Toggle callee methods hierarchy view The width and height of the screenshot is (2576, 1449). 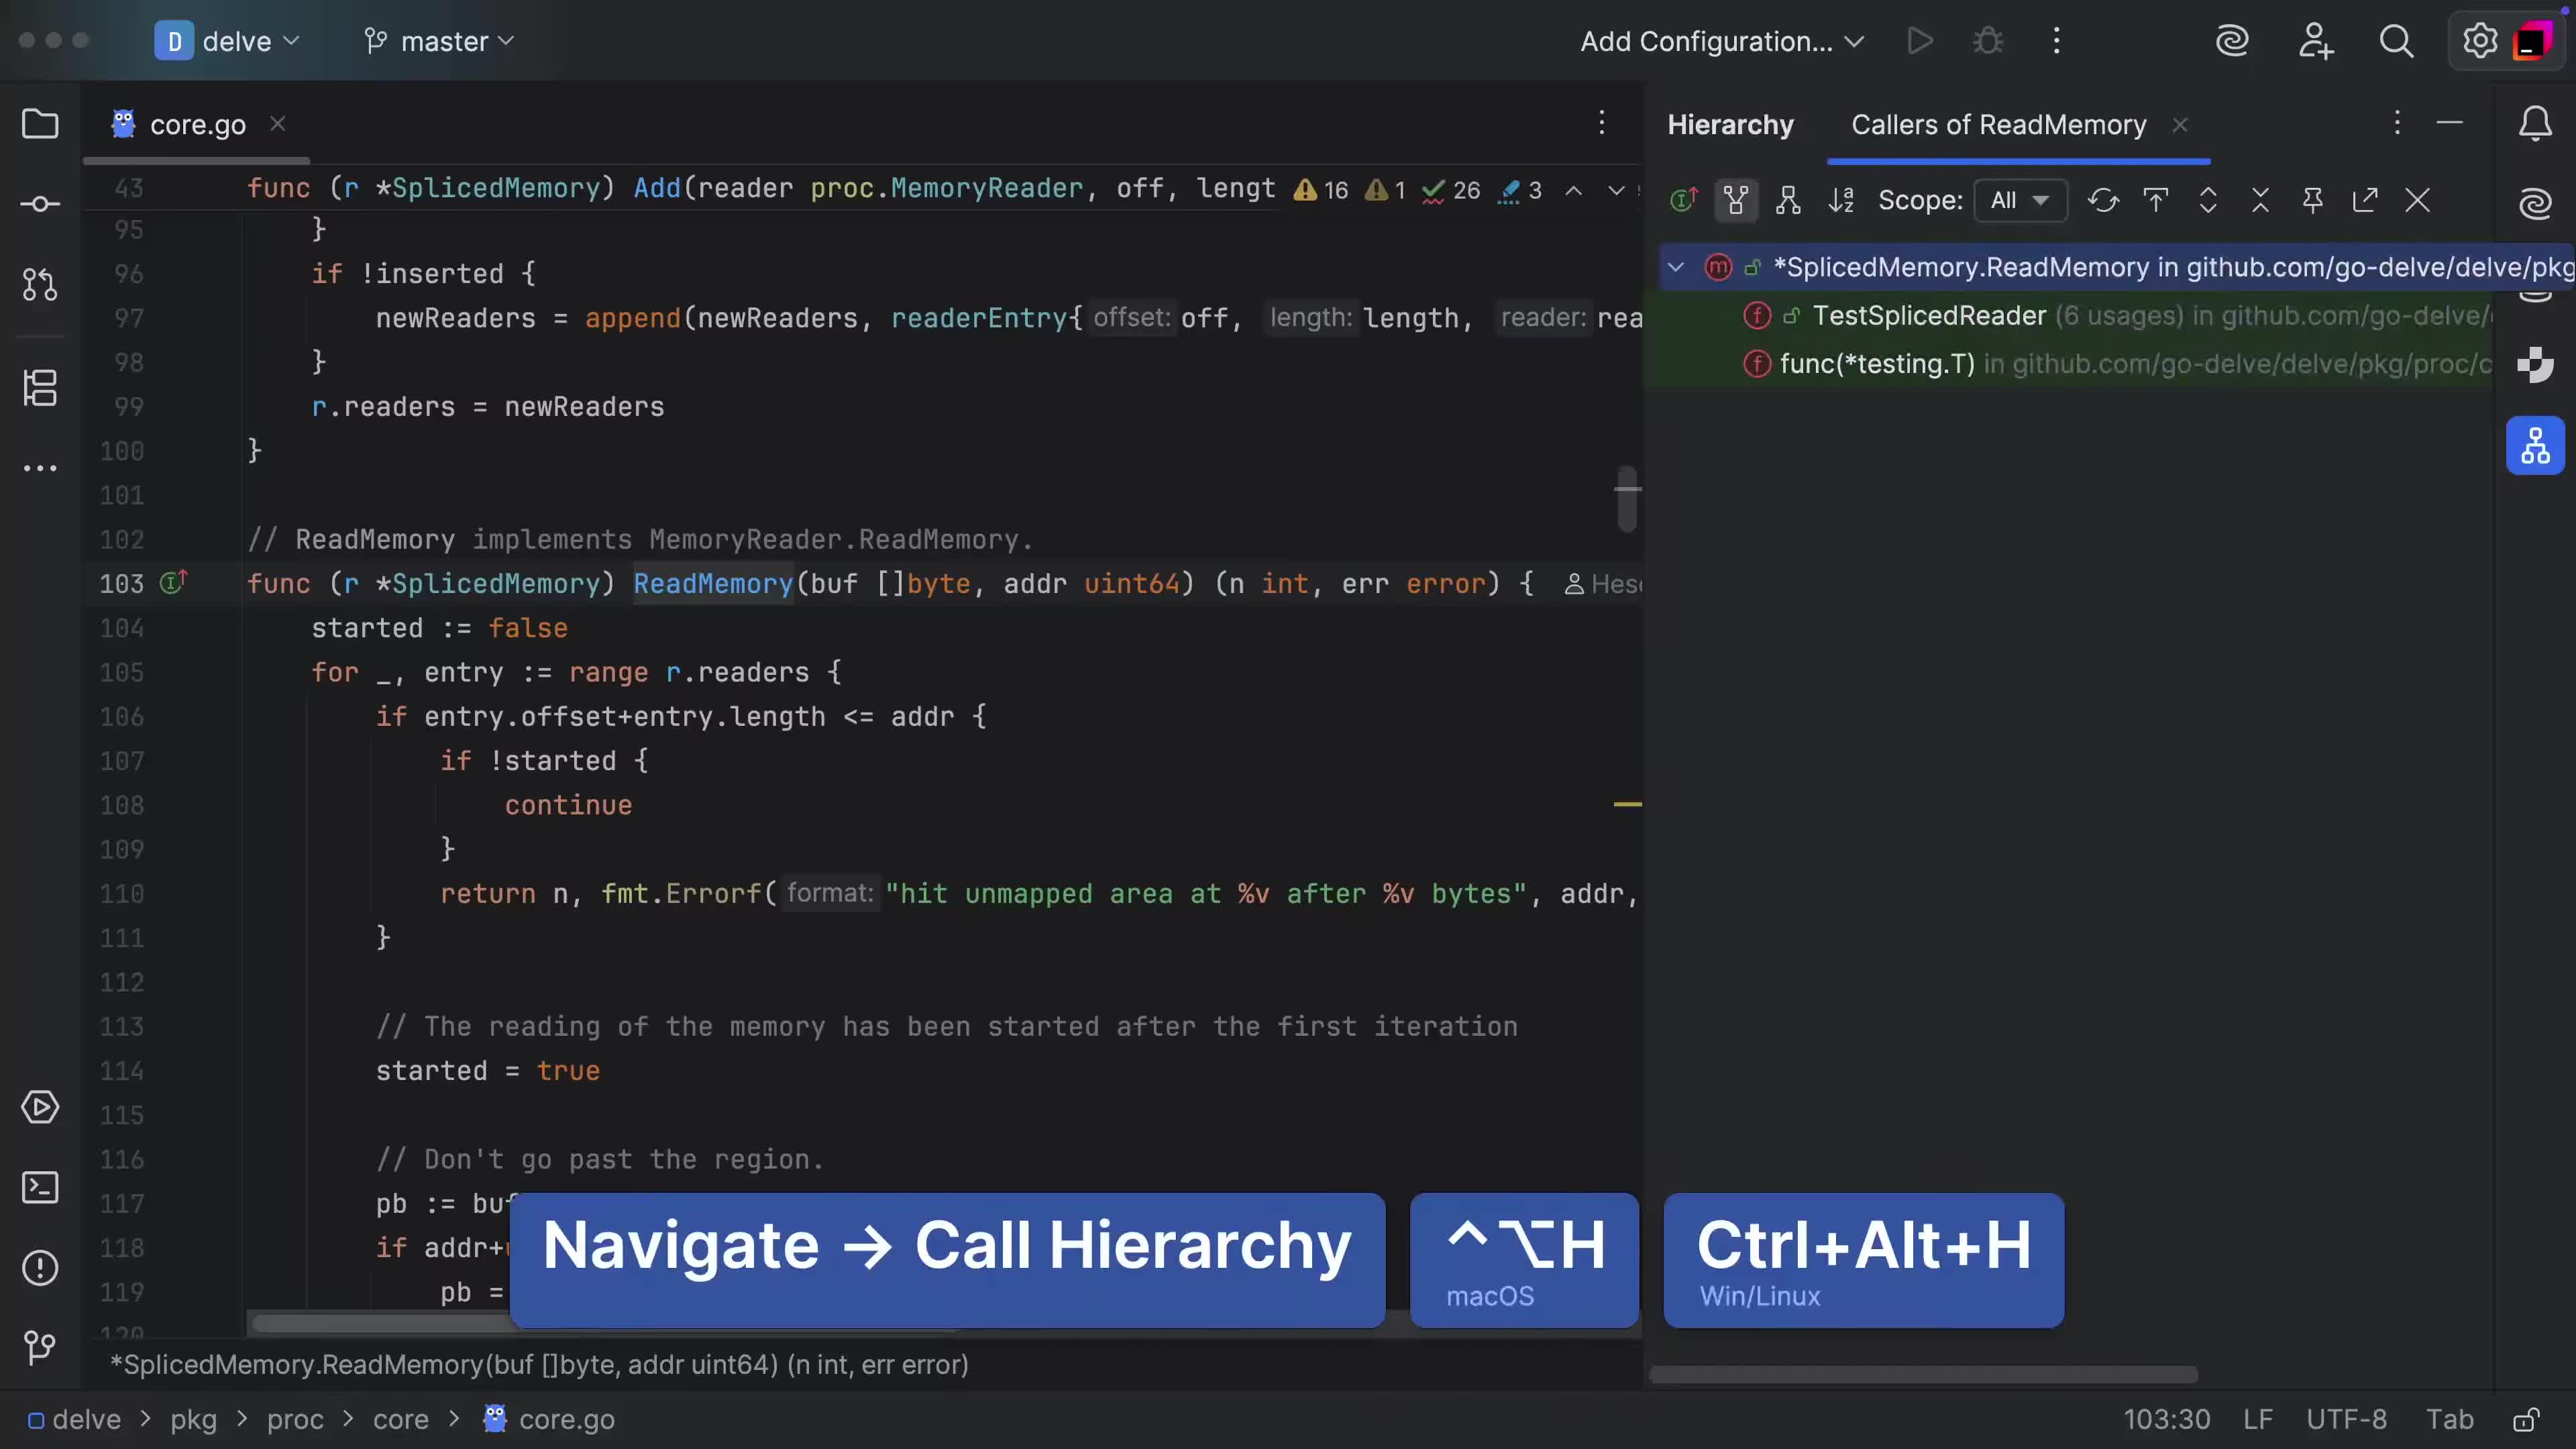point(1788,200)
